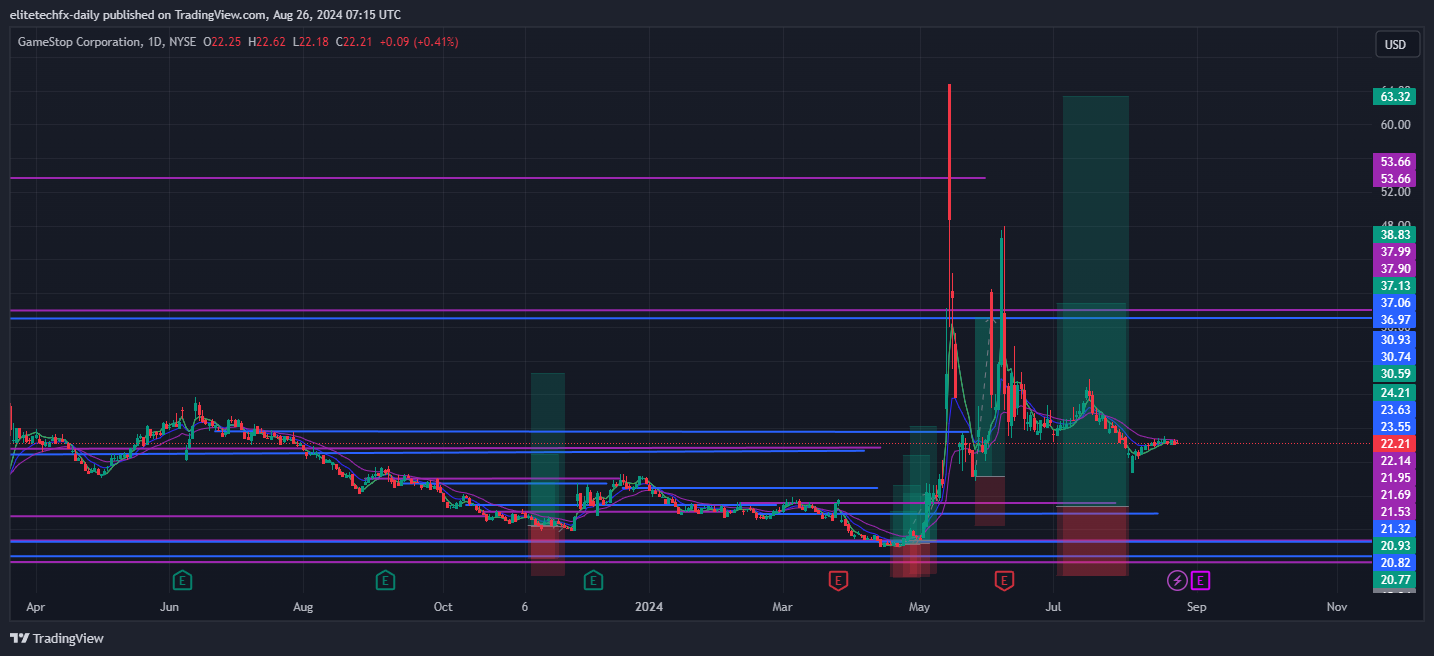Click the purple upcoming earnings E icon

coord(1201,579)
